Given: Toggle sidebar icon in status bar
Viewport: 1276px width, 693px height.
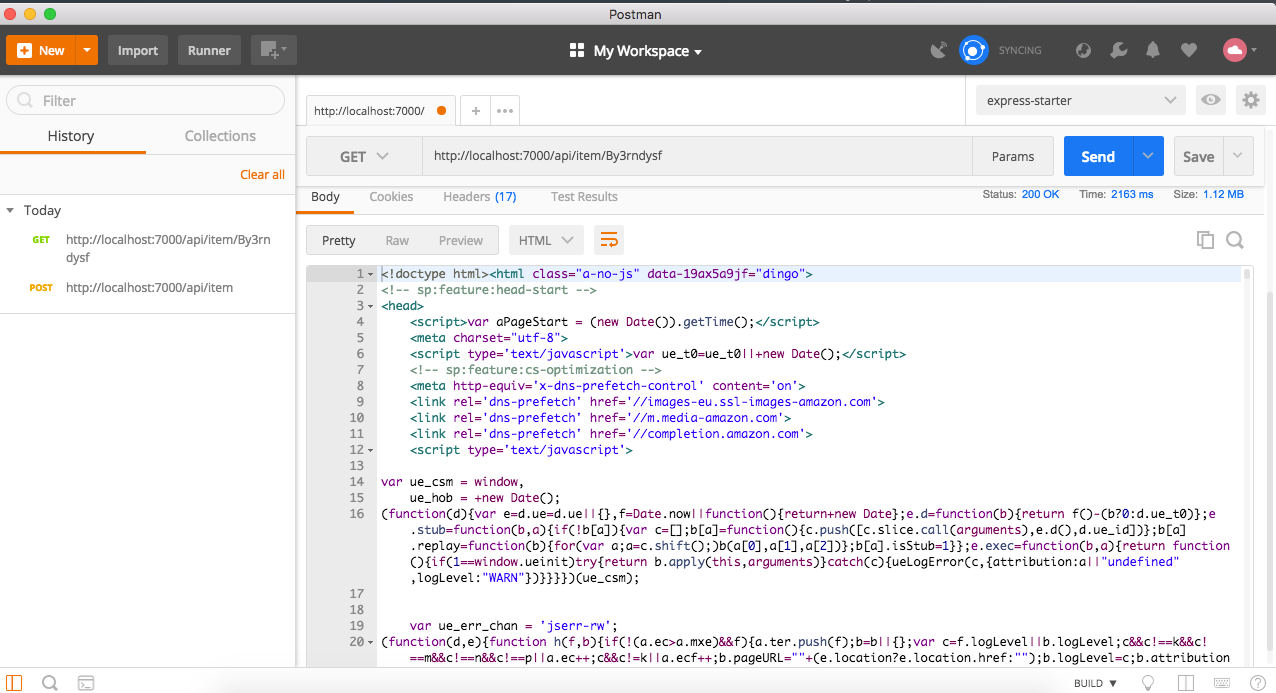Looking at the screenshot, I should click(x=14, y=683).
